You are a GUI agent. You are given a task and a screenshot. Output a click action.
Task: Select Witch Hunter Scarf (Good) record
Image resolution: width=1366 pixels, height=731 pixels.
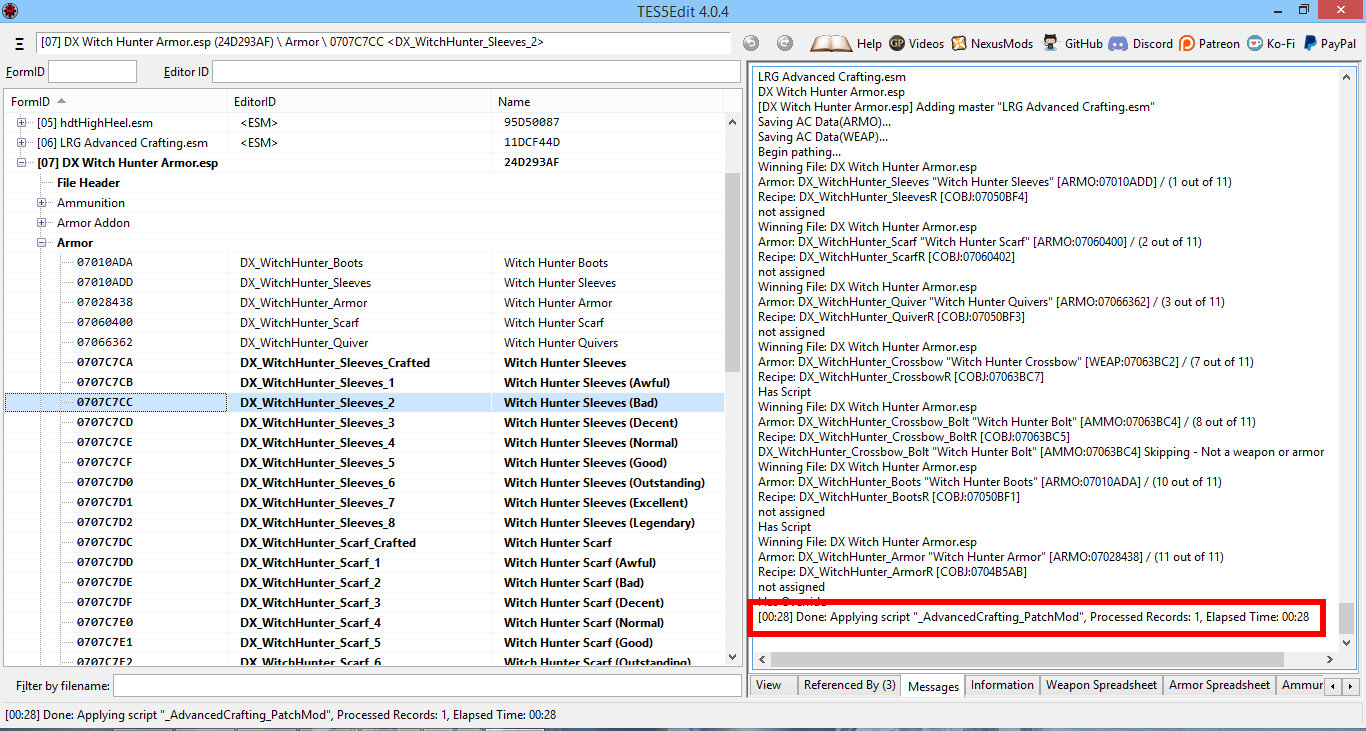click(x=364, y=642)
